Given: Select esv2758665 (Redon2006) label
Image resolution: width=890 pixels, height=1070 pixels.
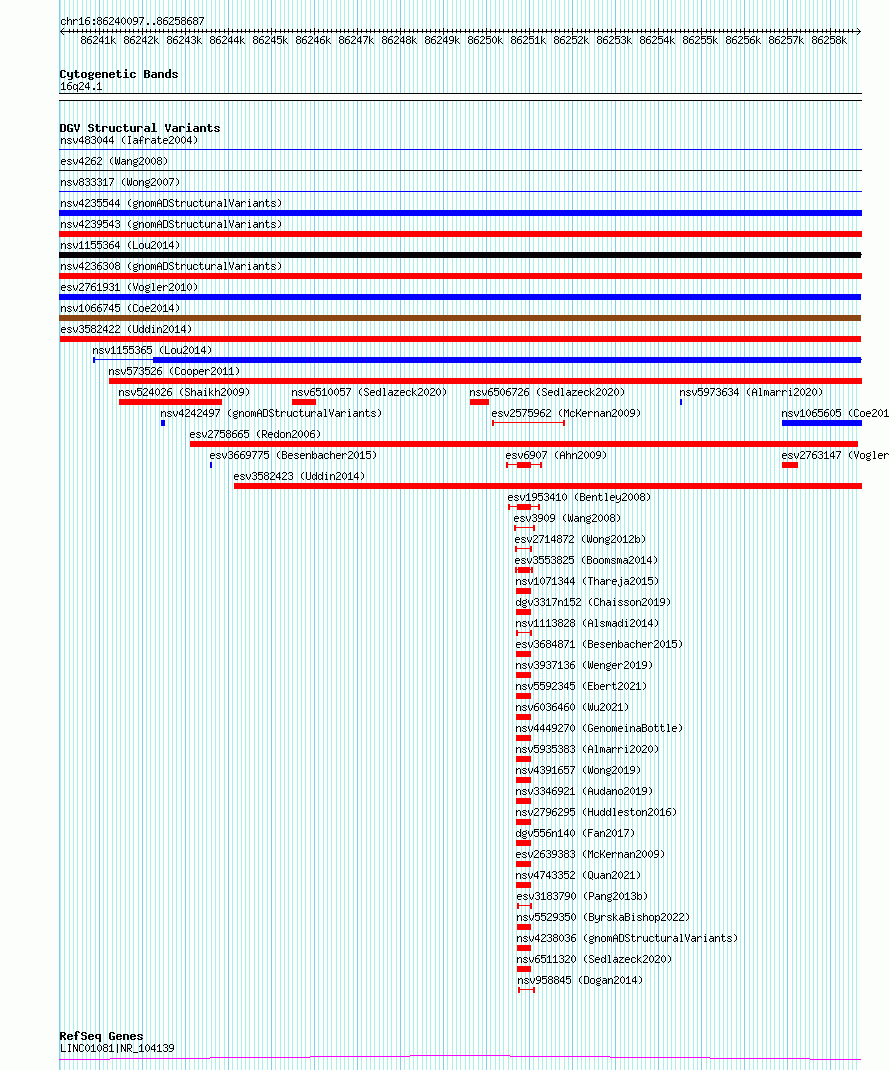Looking at the screenshot, I should point(255,435).
